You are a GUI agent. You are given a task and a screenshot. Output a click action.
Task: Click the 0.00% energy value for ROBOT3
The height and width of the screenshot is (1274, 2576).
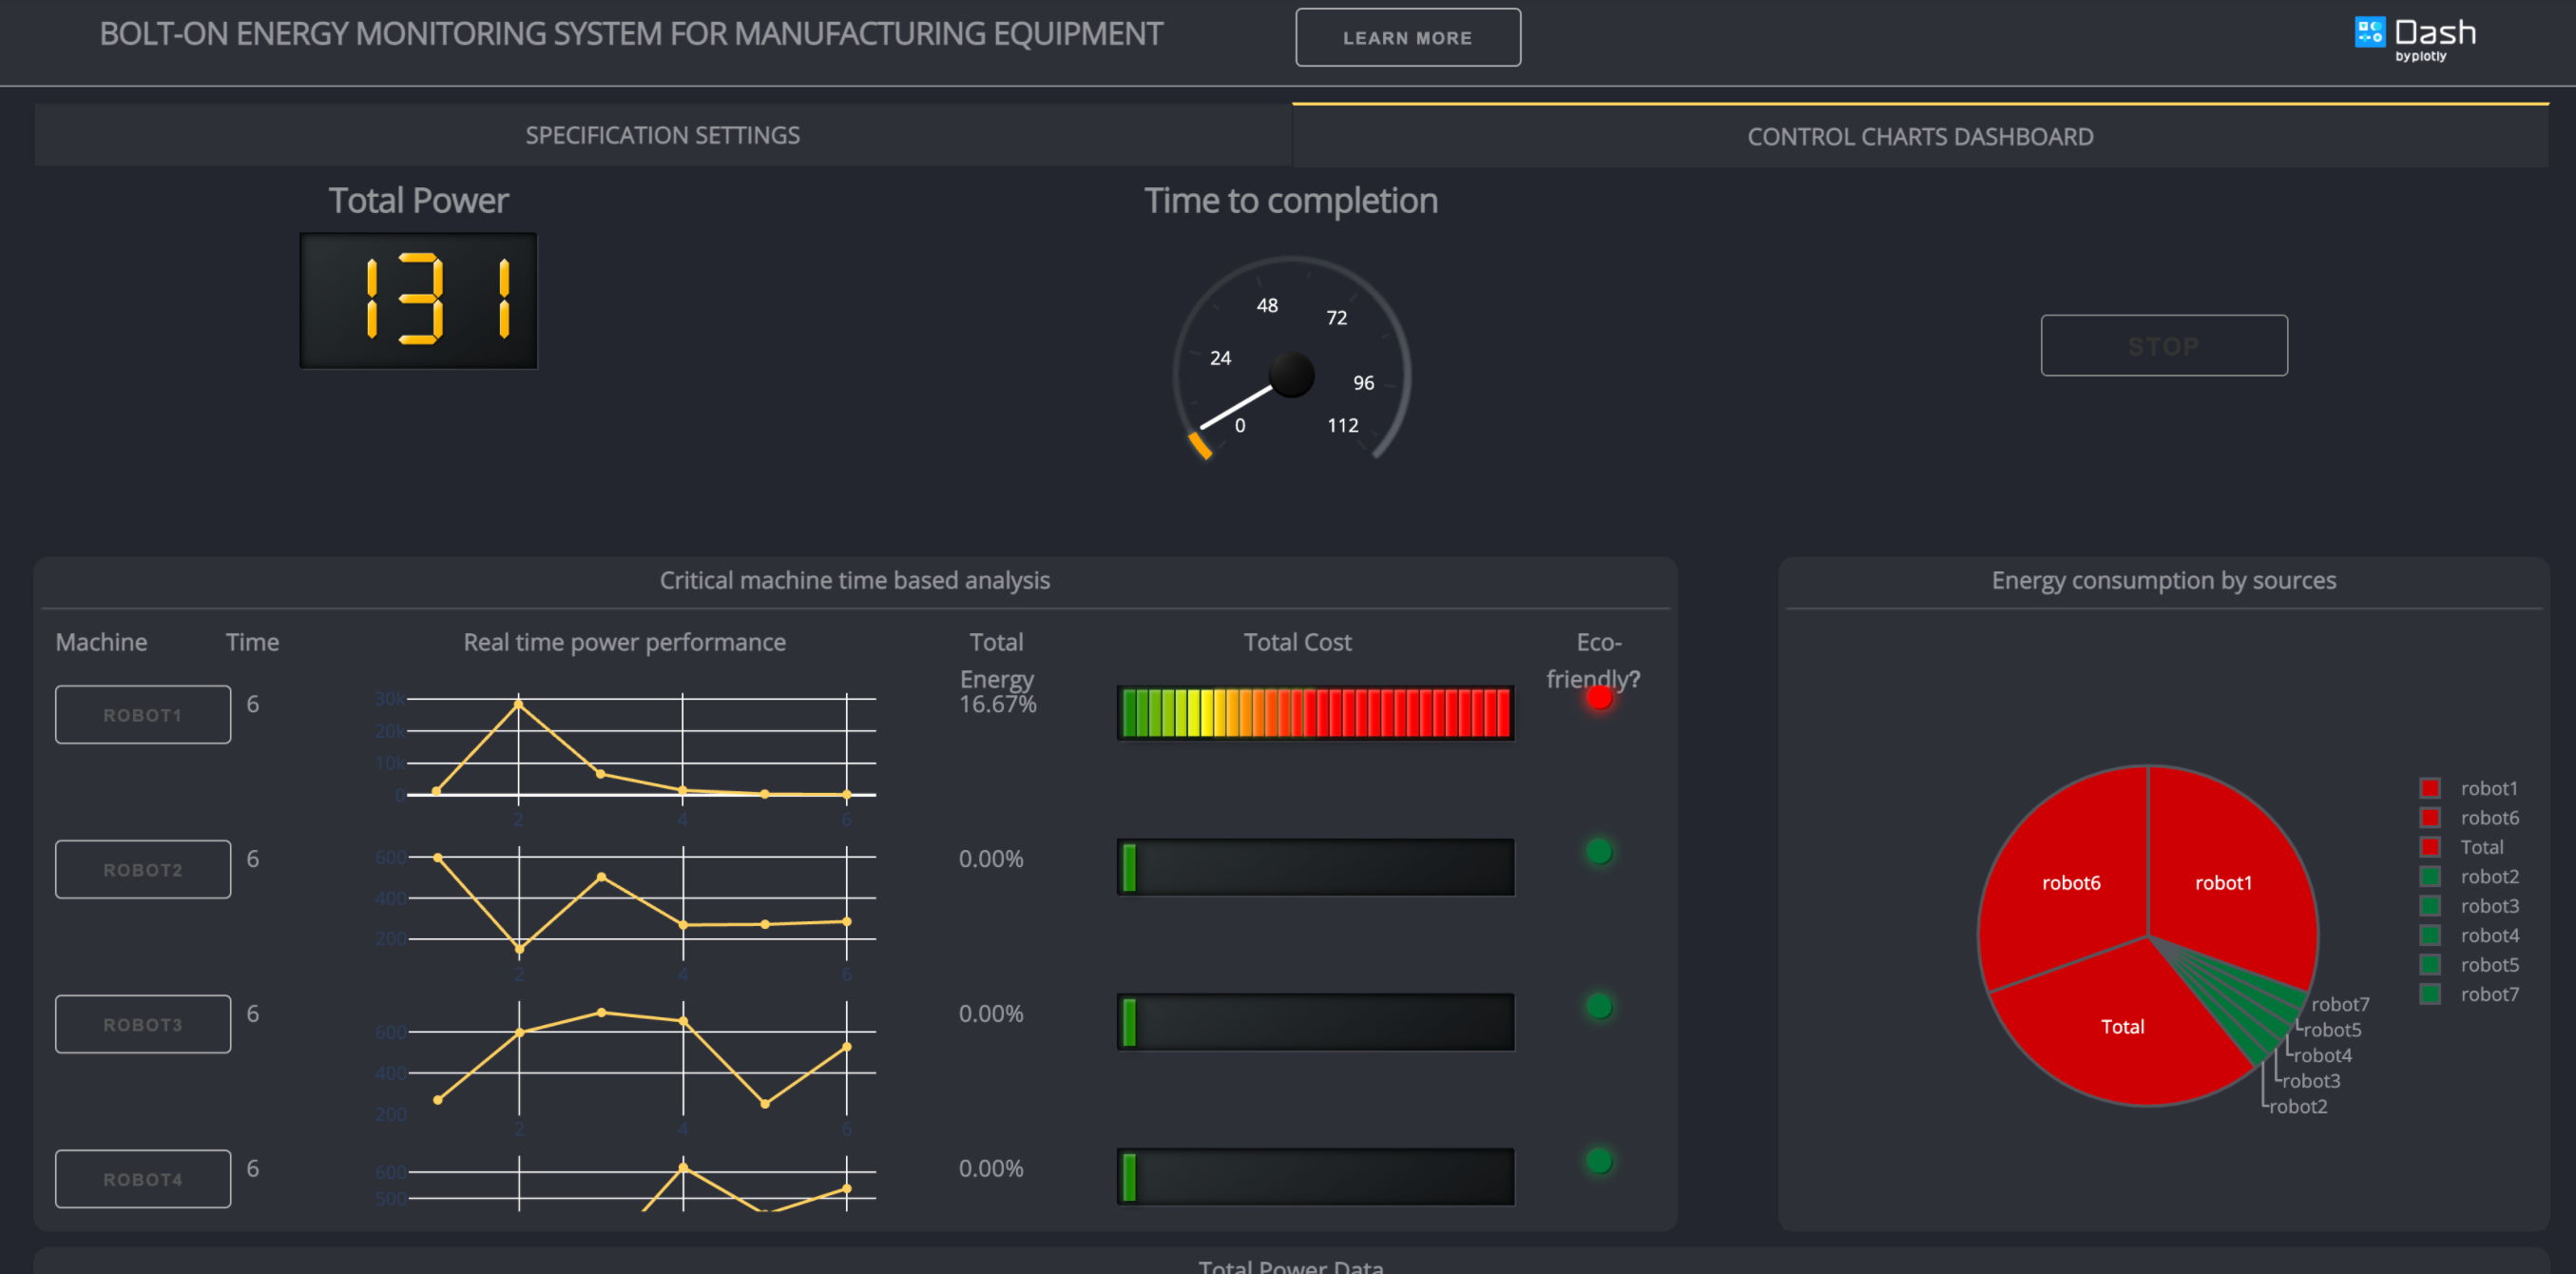991,1014
